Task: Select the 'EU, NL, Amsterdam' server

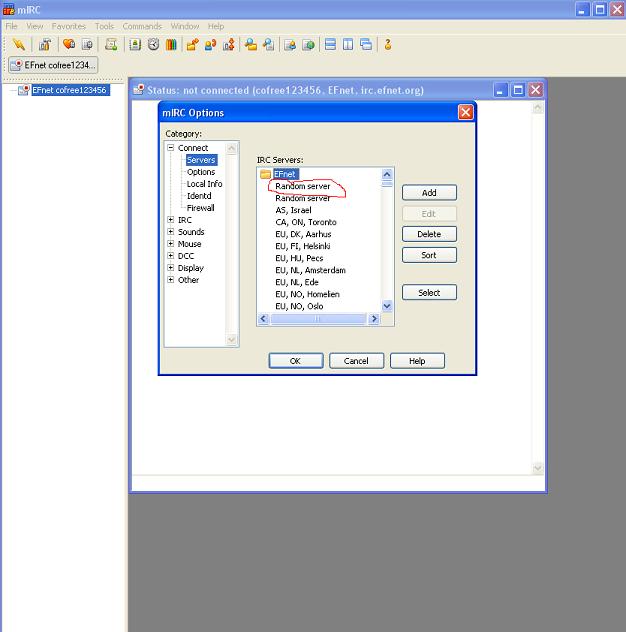Action: click(x=310, y=270)
